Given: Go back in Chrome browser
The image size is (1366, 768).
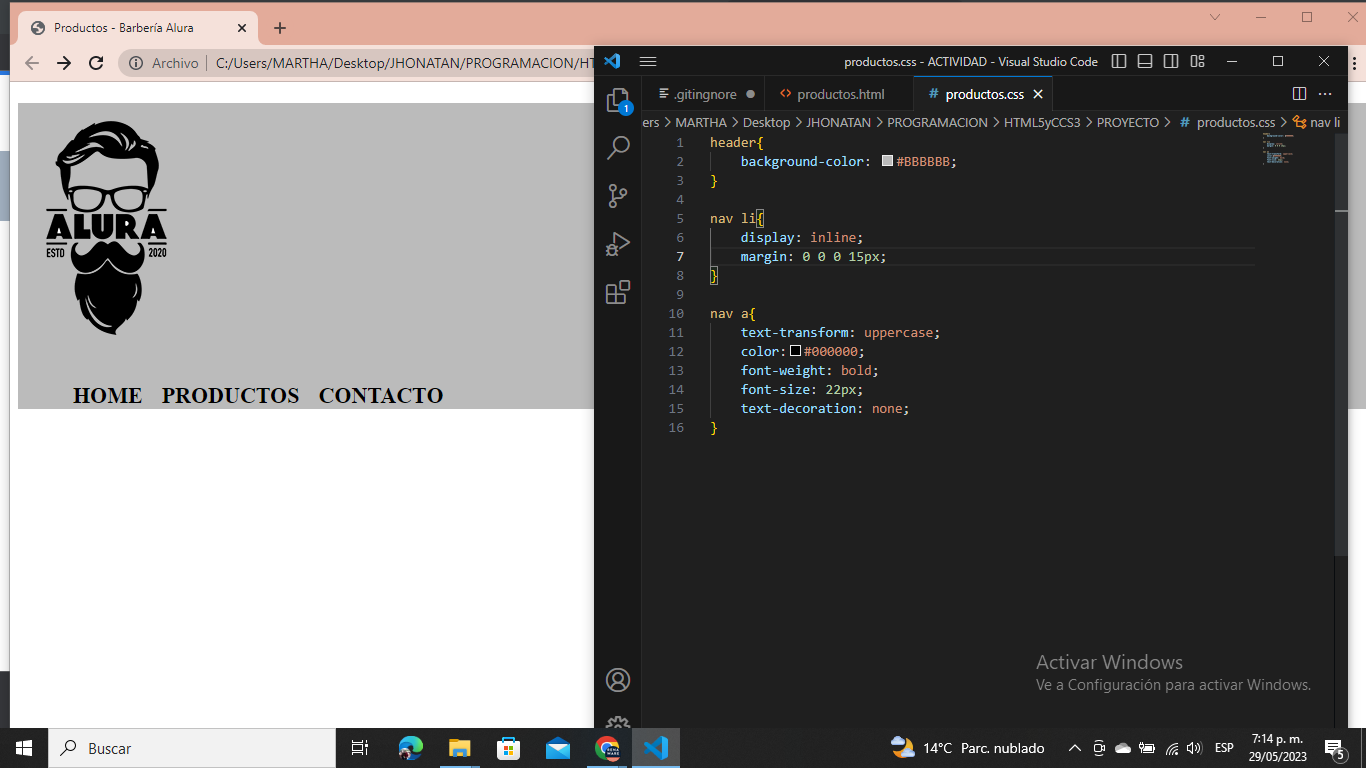Looking at the screenshot, I should (32, 63).
